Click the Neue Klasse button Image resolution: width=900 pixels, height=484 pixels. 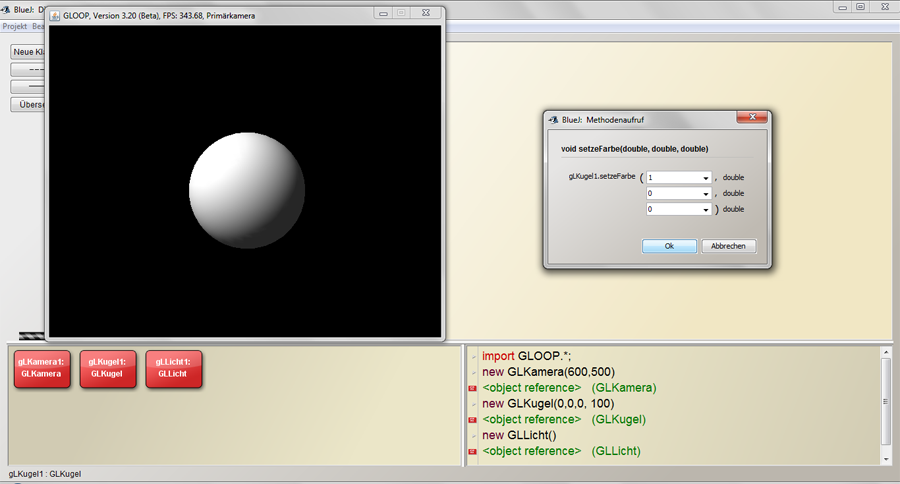click(28, 51)
